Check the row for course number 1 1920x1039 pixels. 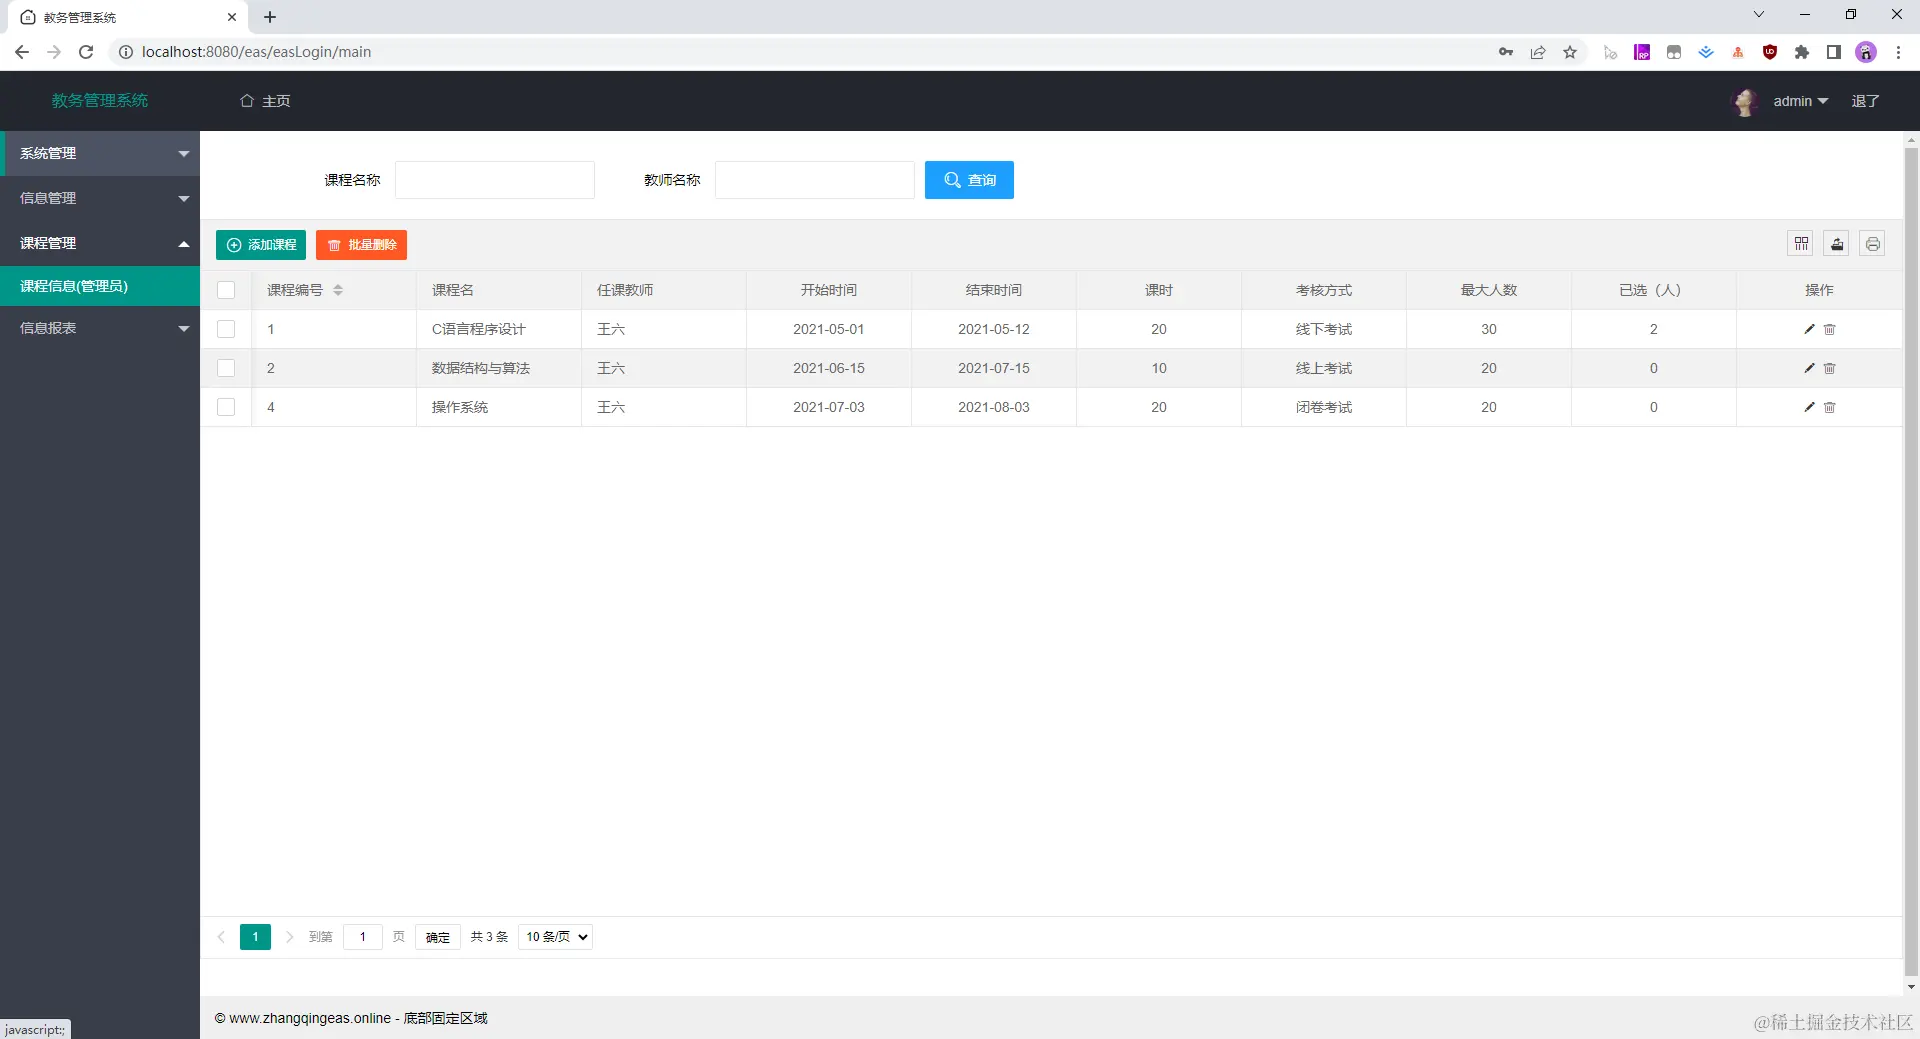pyautogui.click(x=226, y=329)
